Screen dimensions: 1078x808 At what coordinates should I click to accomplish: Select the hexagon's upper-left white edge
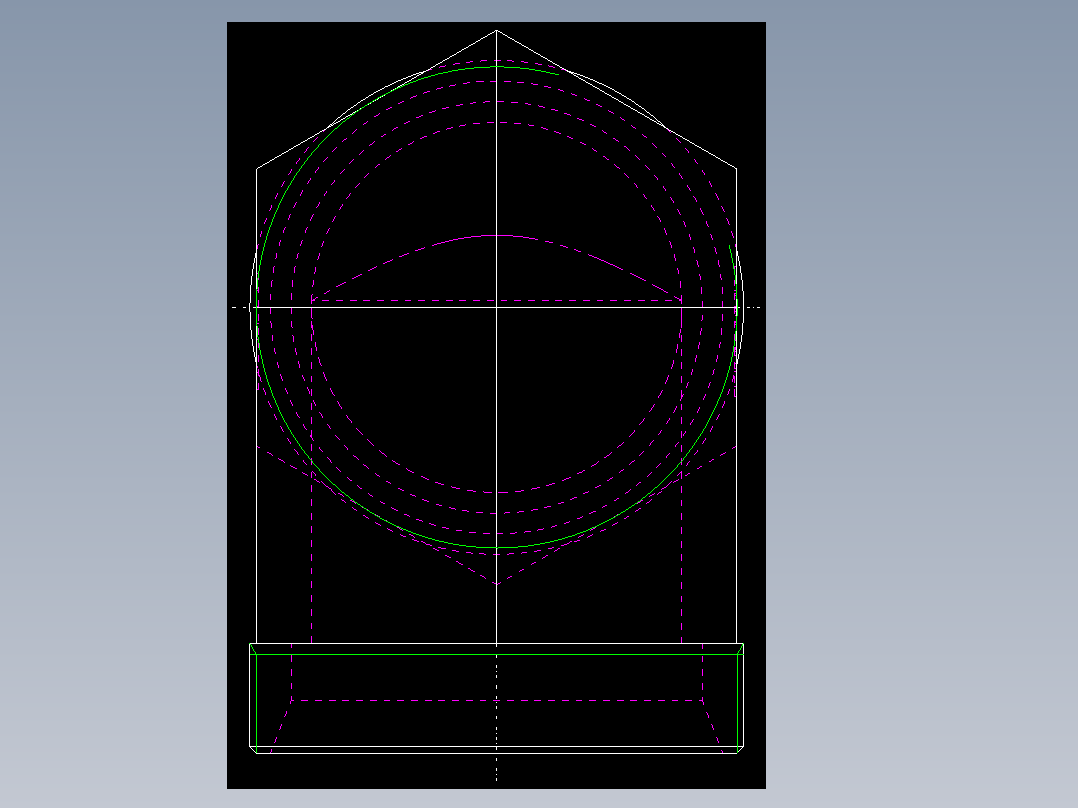tap(376, 100)
